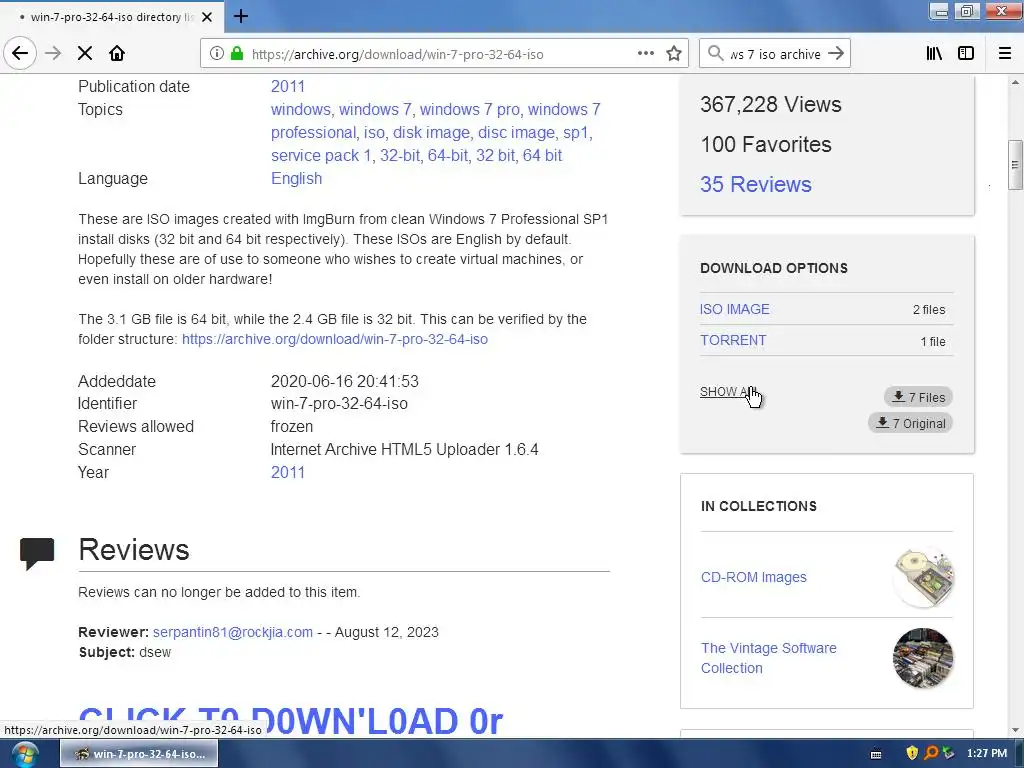Click the CLICK TO DOWNLOAD review link
This screenshot has height=768, width=1024.
point(291,721)
